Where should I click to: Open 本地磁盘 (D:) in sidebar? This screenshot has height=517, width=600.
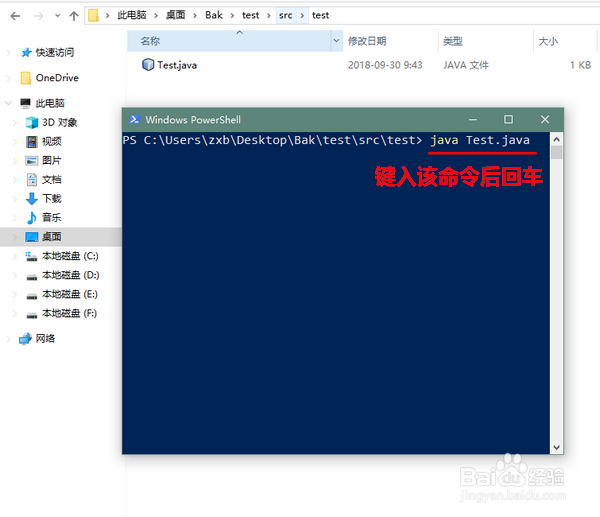coord(70,275)
